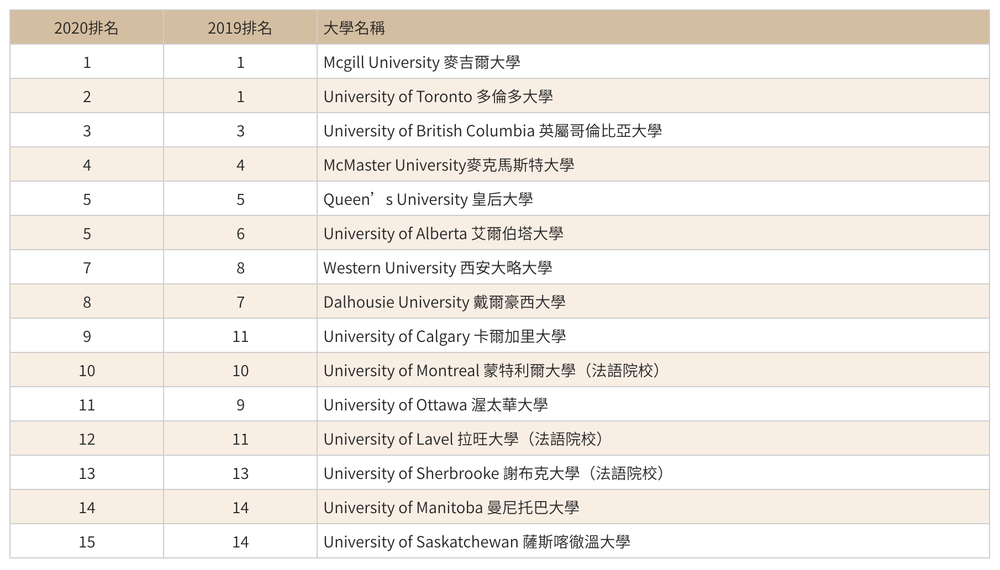Click 2019 rank '4' in McMaster row
This screenshot has height=570, width=1000.
click(x=240, y=165)
